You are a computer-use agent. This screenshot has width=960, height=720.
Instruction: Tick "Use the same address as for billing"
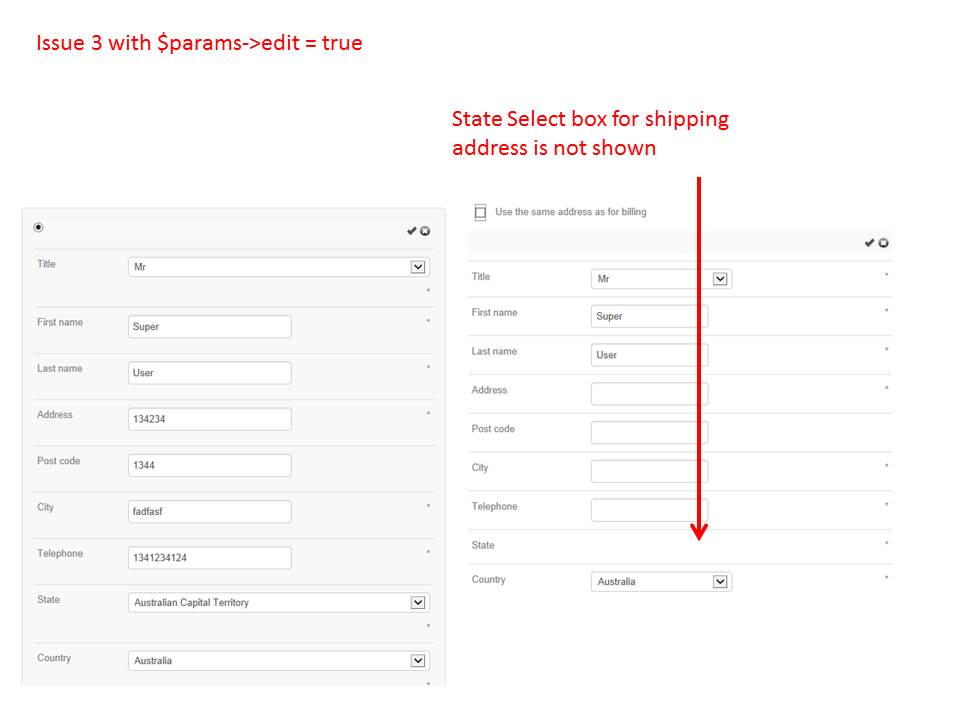tap(480, 213)
